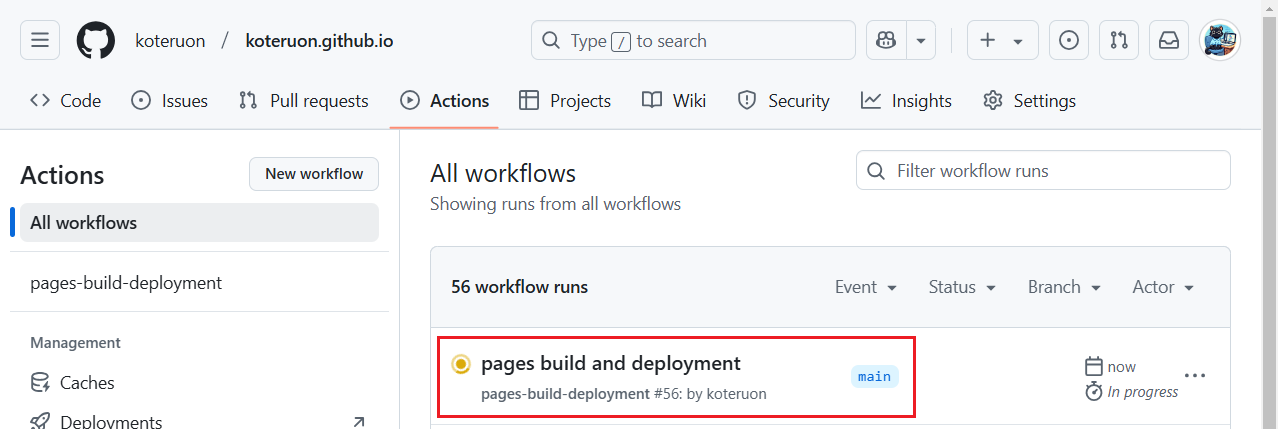Click the Deployments external arrow icon

(x=359, y=422)
